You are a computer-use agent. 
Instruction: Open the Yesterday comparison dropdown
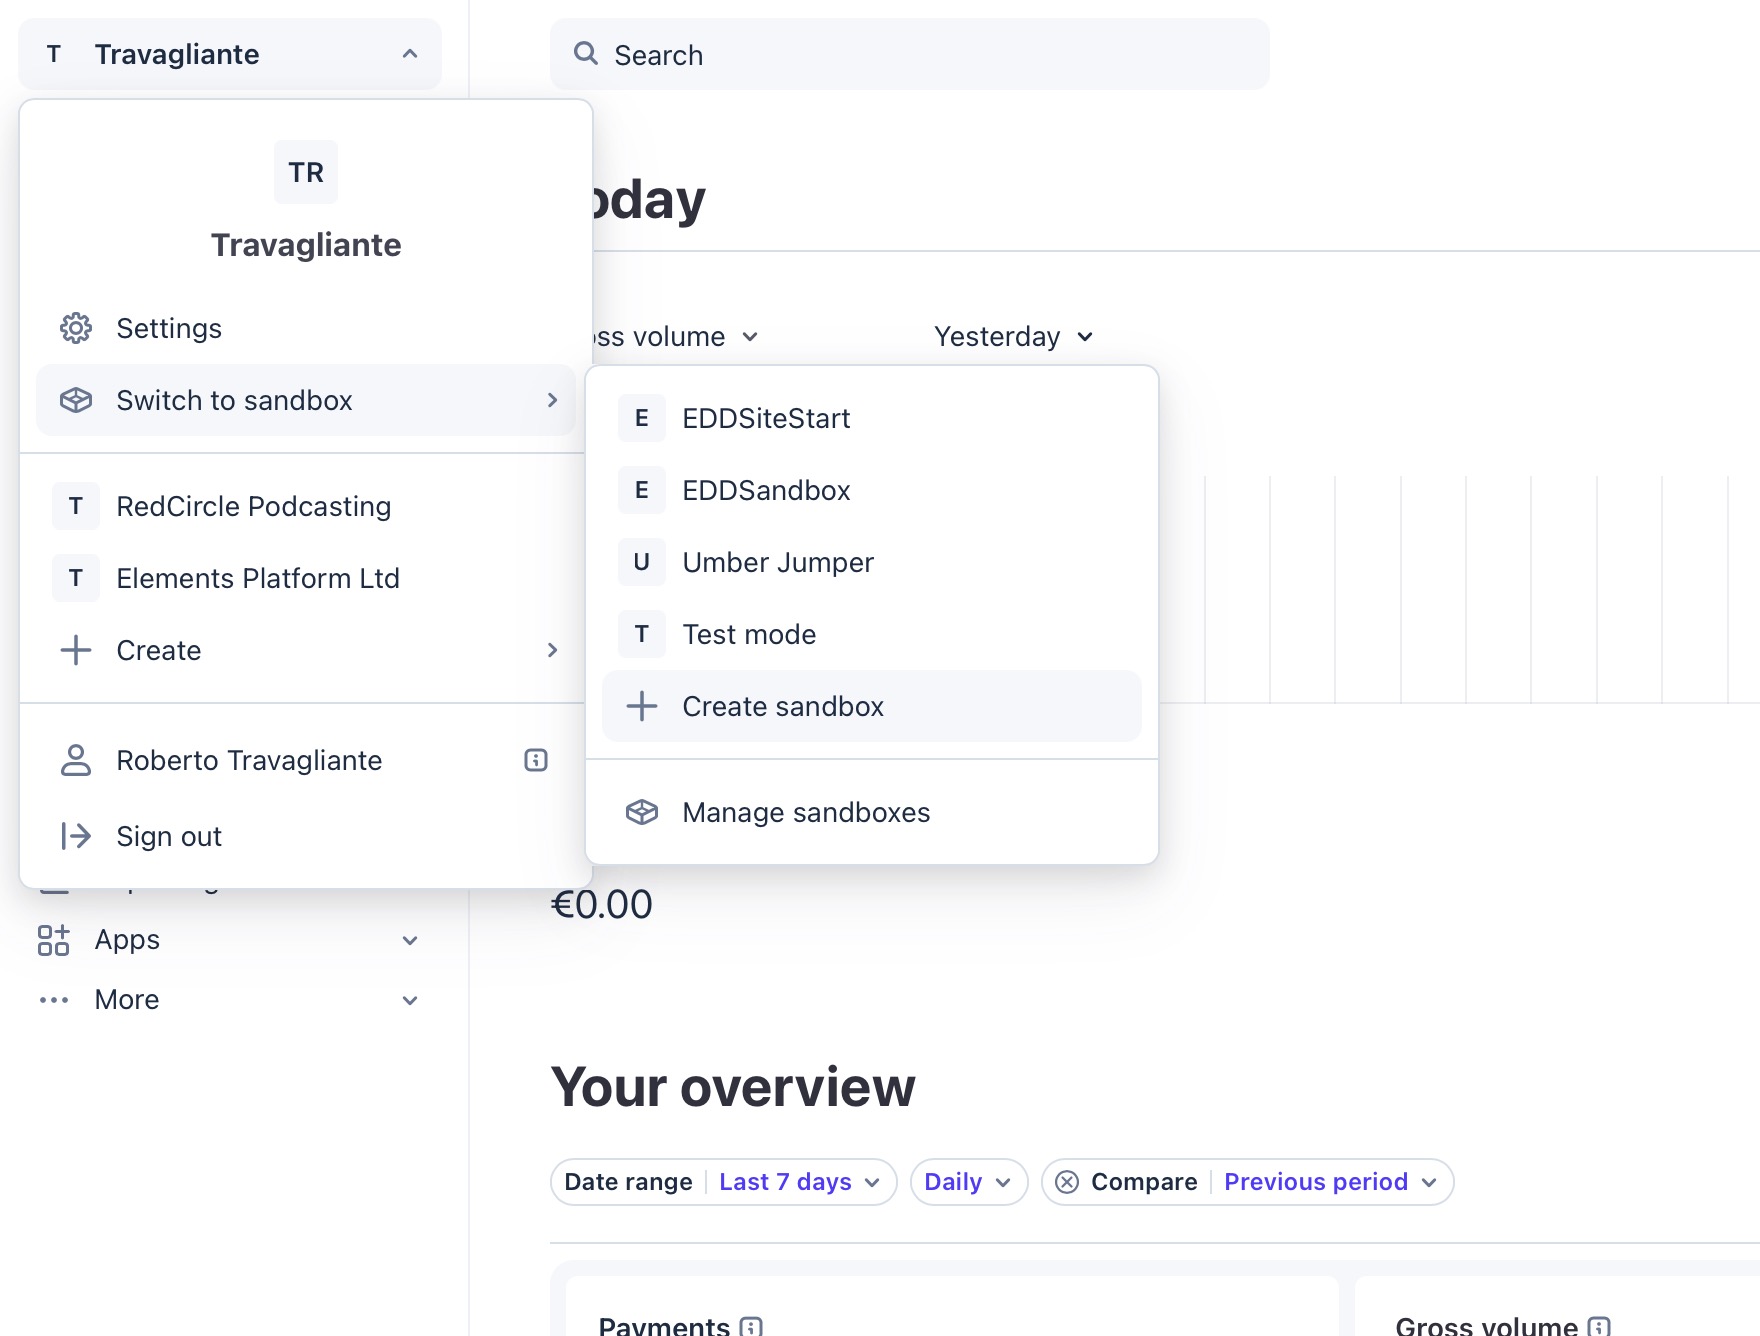tap(1014, 337)
